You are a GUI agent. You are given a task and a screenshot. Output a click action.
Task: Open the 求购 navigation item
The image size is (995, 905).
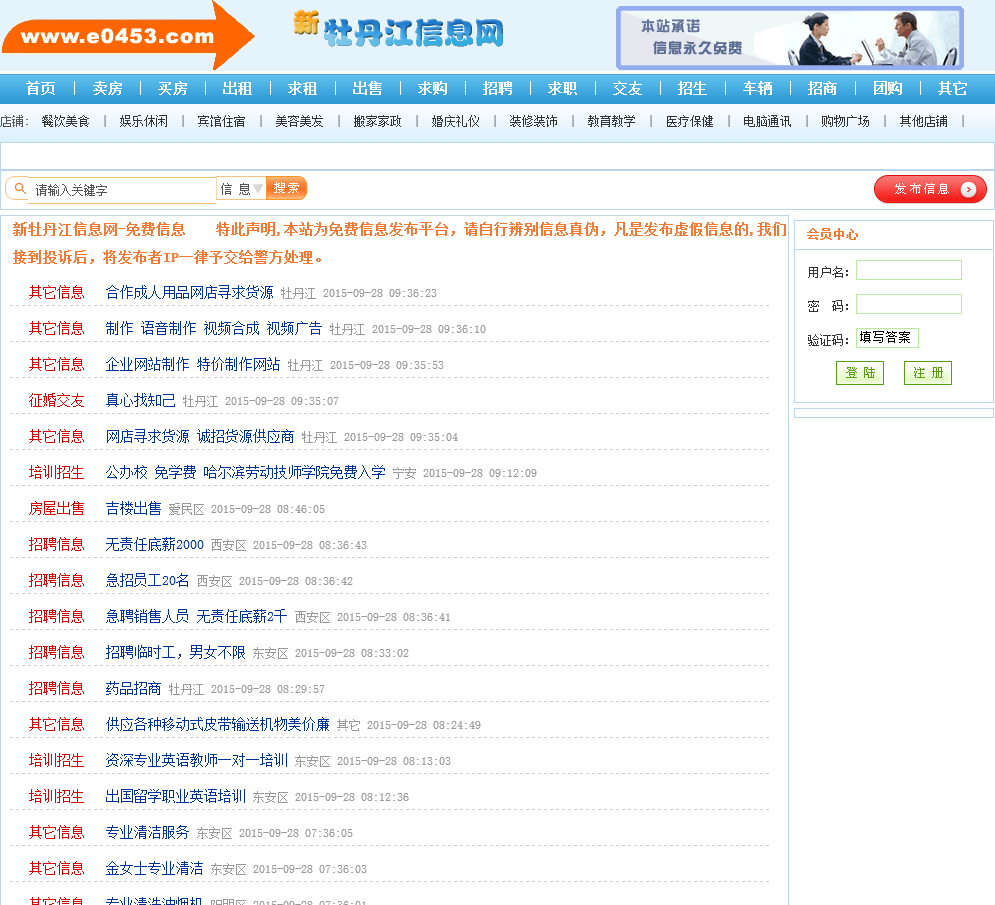(432, 88)
